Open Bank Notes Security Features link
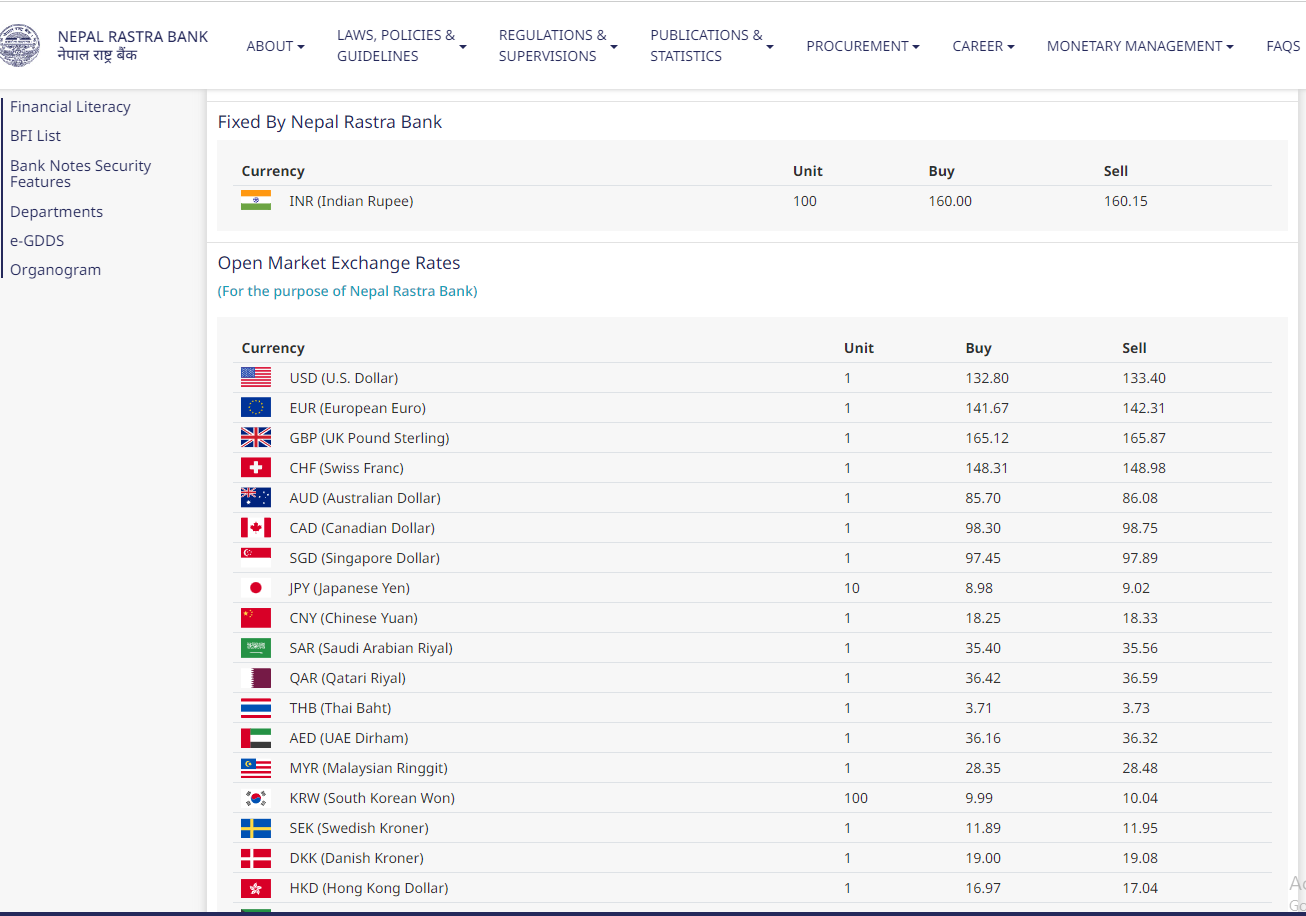This screenshot has width=1306, height=916. click(x=80, y=174)
